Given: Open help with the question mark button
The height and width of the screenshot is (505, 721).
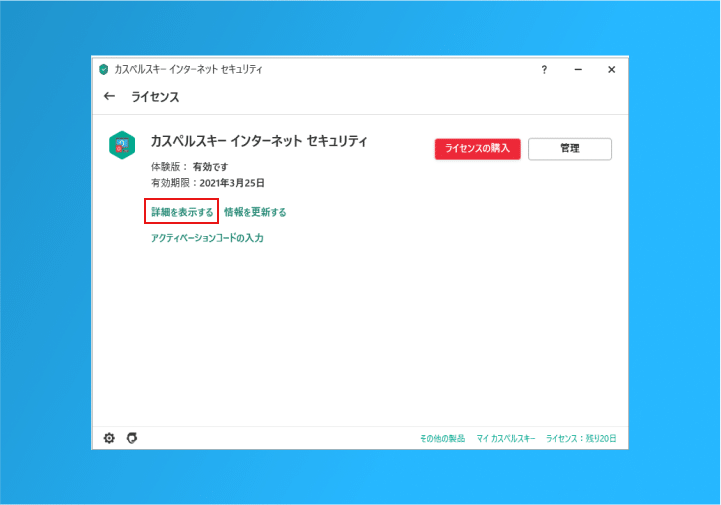Looking at the screenshot, I should pyautogui.click(x=544, y=70).
